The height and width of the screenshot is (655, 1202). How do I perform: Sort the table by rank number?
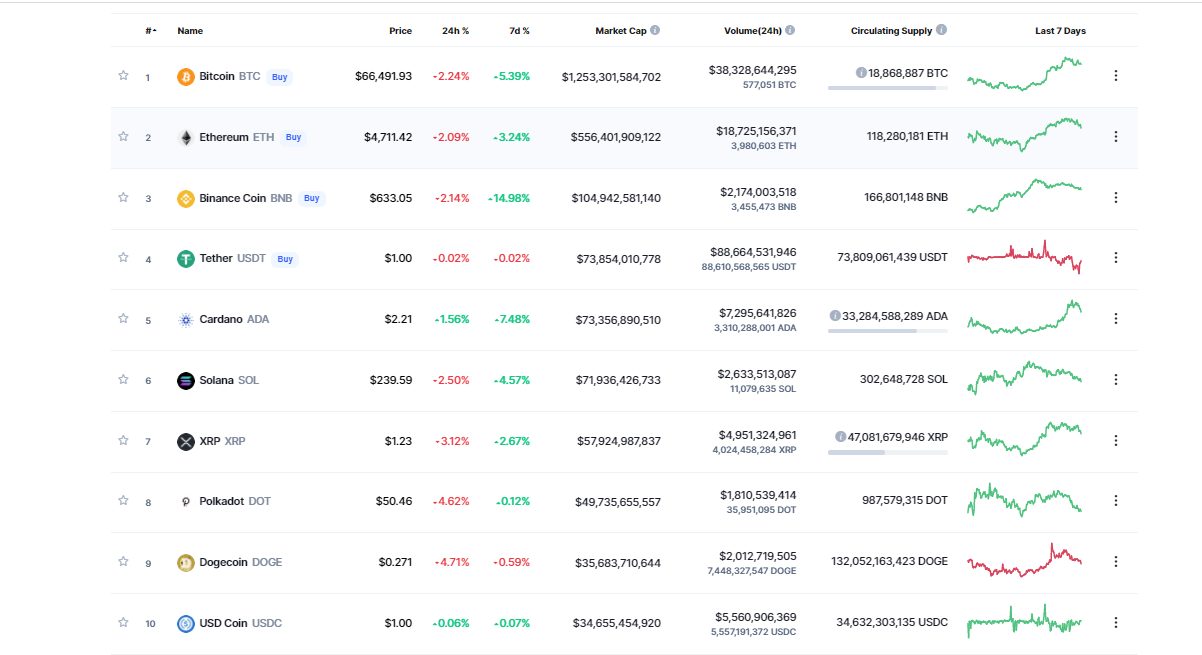coord(150,31)
